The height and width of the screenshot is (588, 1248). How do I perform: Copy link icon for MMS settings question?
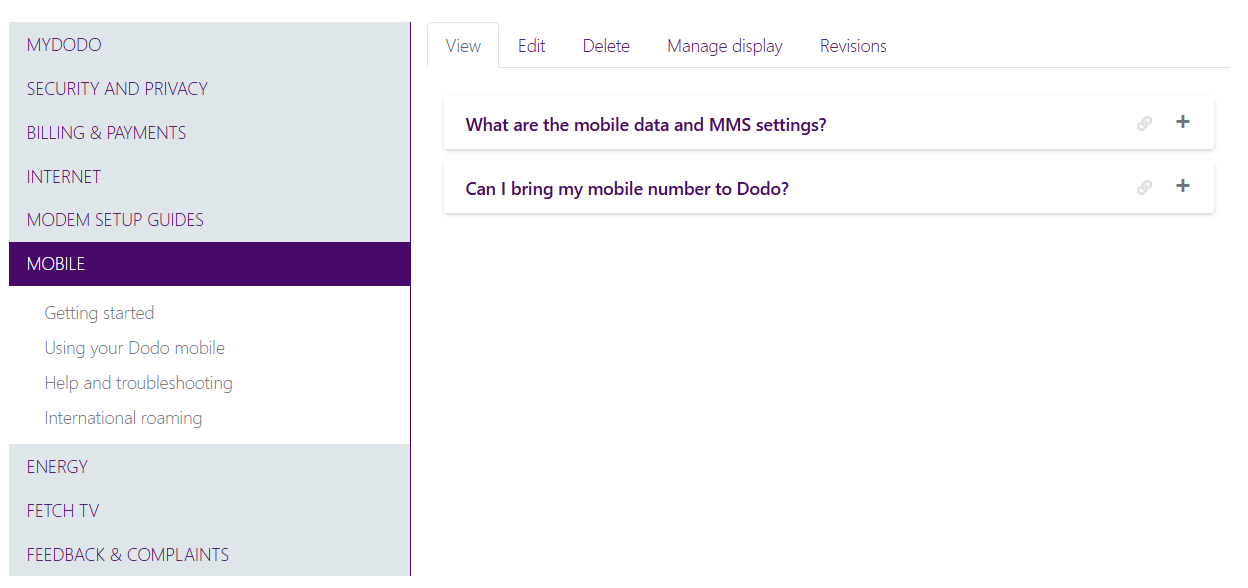tap(1144, 124)
